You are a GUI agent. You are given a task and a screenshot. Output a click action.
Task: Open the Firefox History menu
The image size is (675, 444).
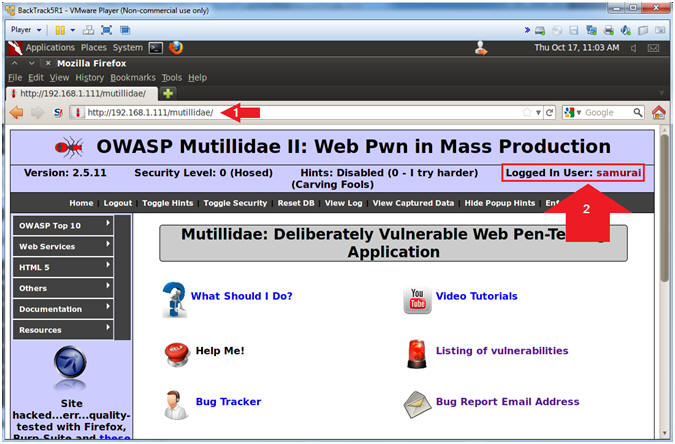pos(90,78)
